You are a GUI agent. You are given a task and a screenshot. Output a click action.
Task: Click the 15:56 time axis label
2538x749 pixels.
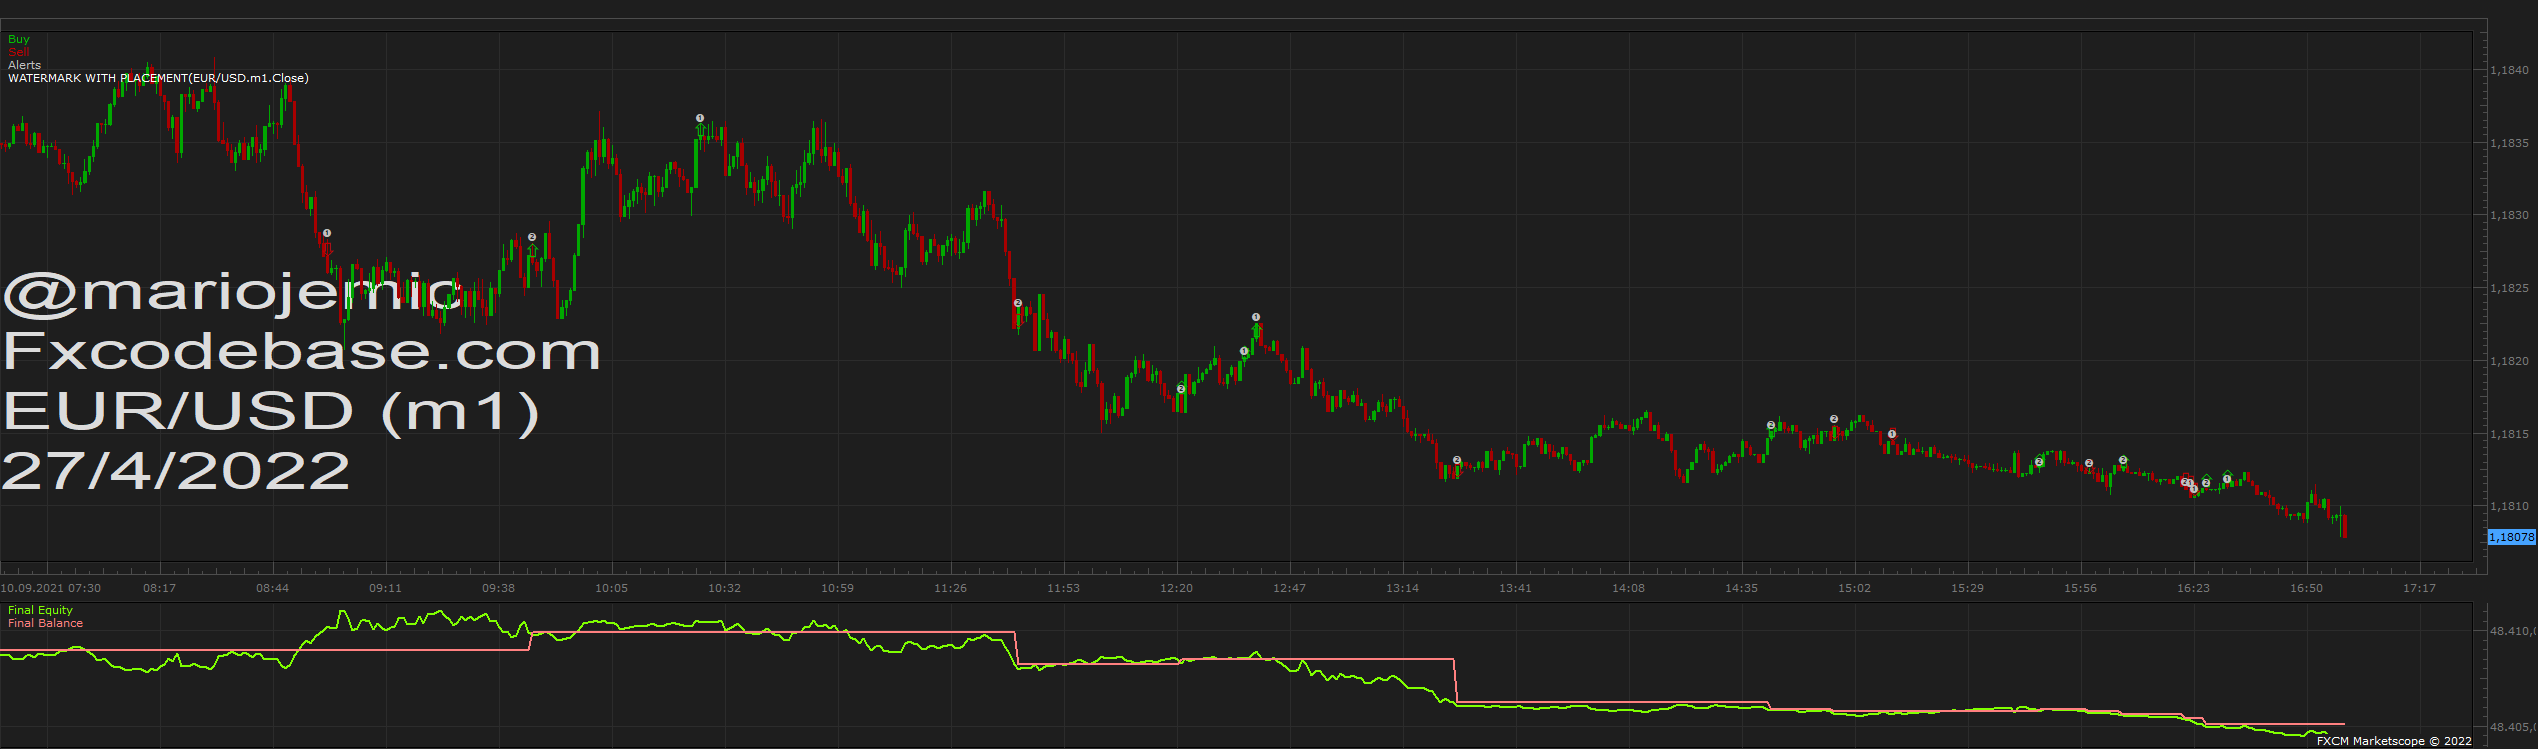click(2080, 588)
